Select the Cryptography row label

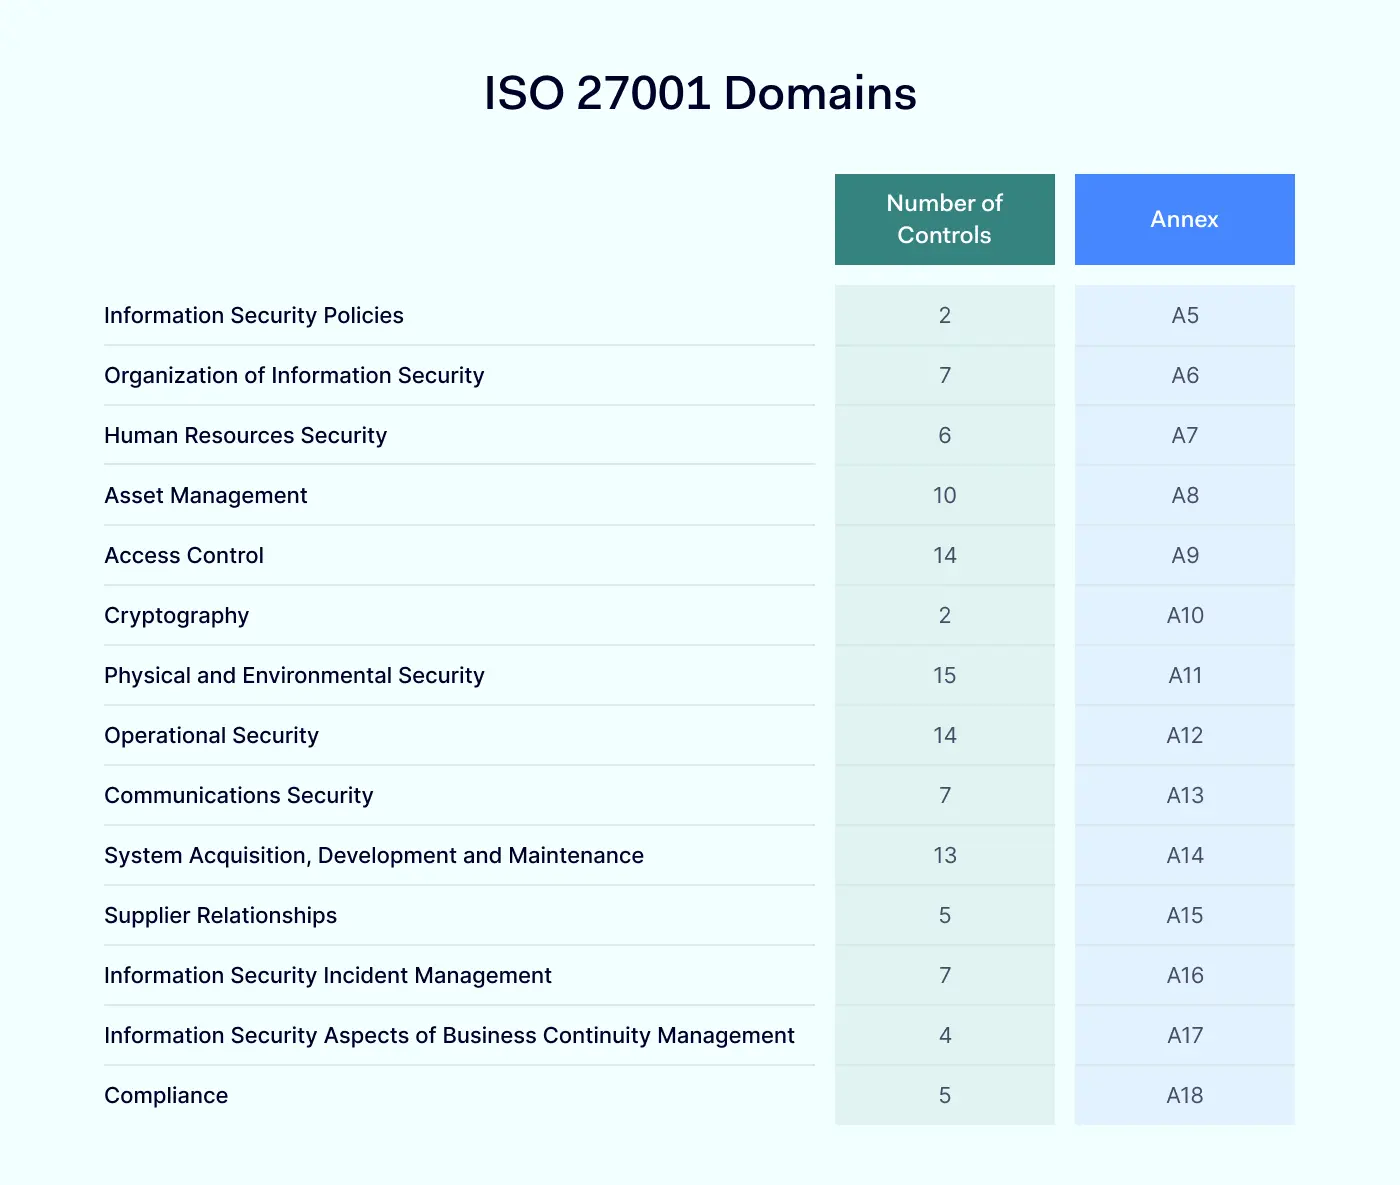tap(176, 615)
